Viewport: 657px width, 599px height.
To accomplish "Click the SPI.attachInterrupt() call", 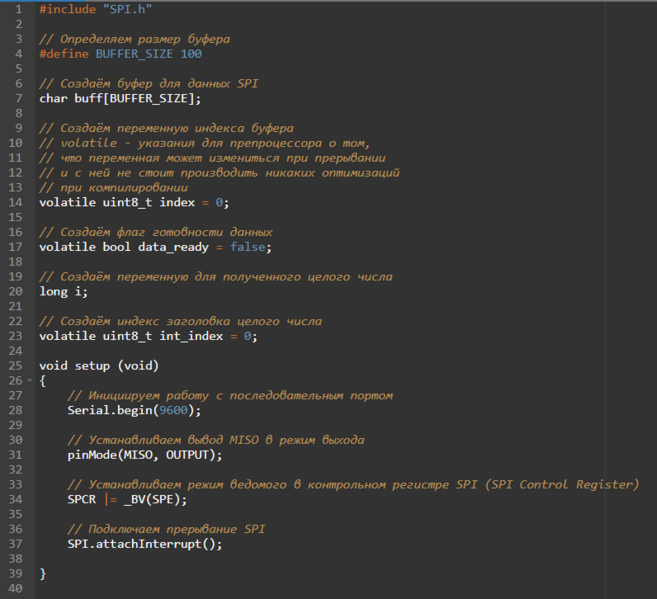I will point(145,544).
